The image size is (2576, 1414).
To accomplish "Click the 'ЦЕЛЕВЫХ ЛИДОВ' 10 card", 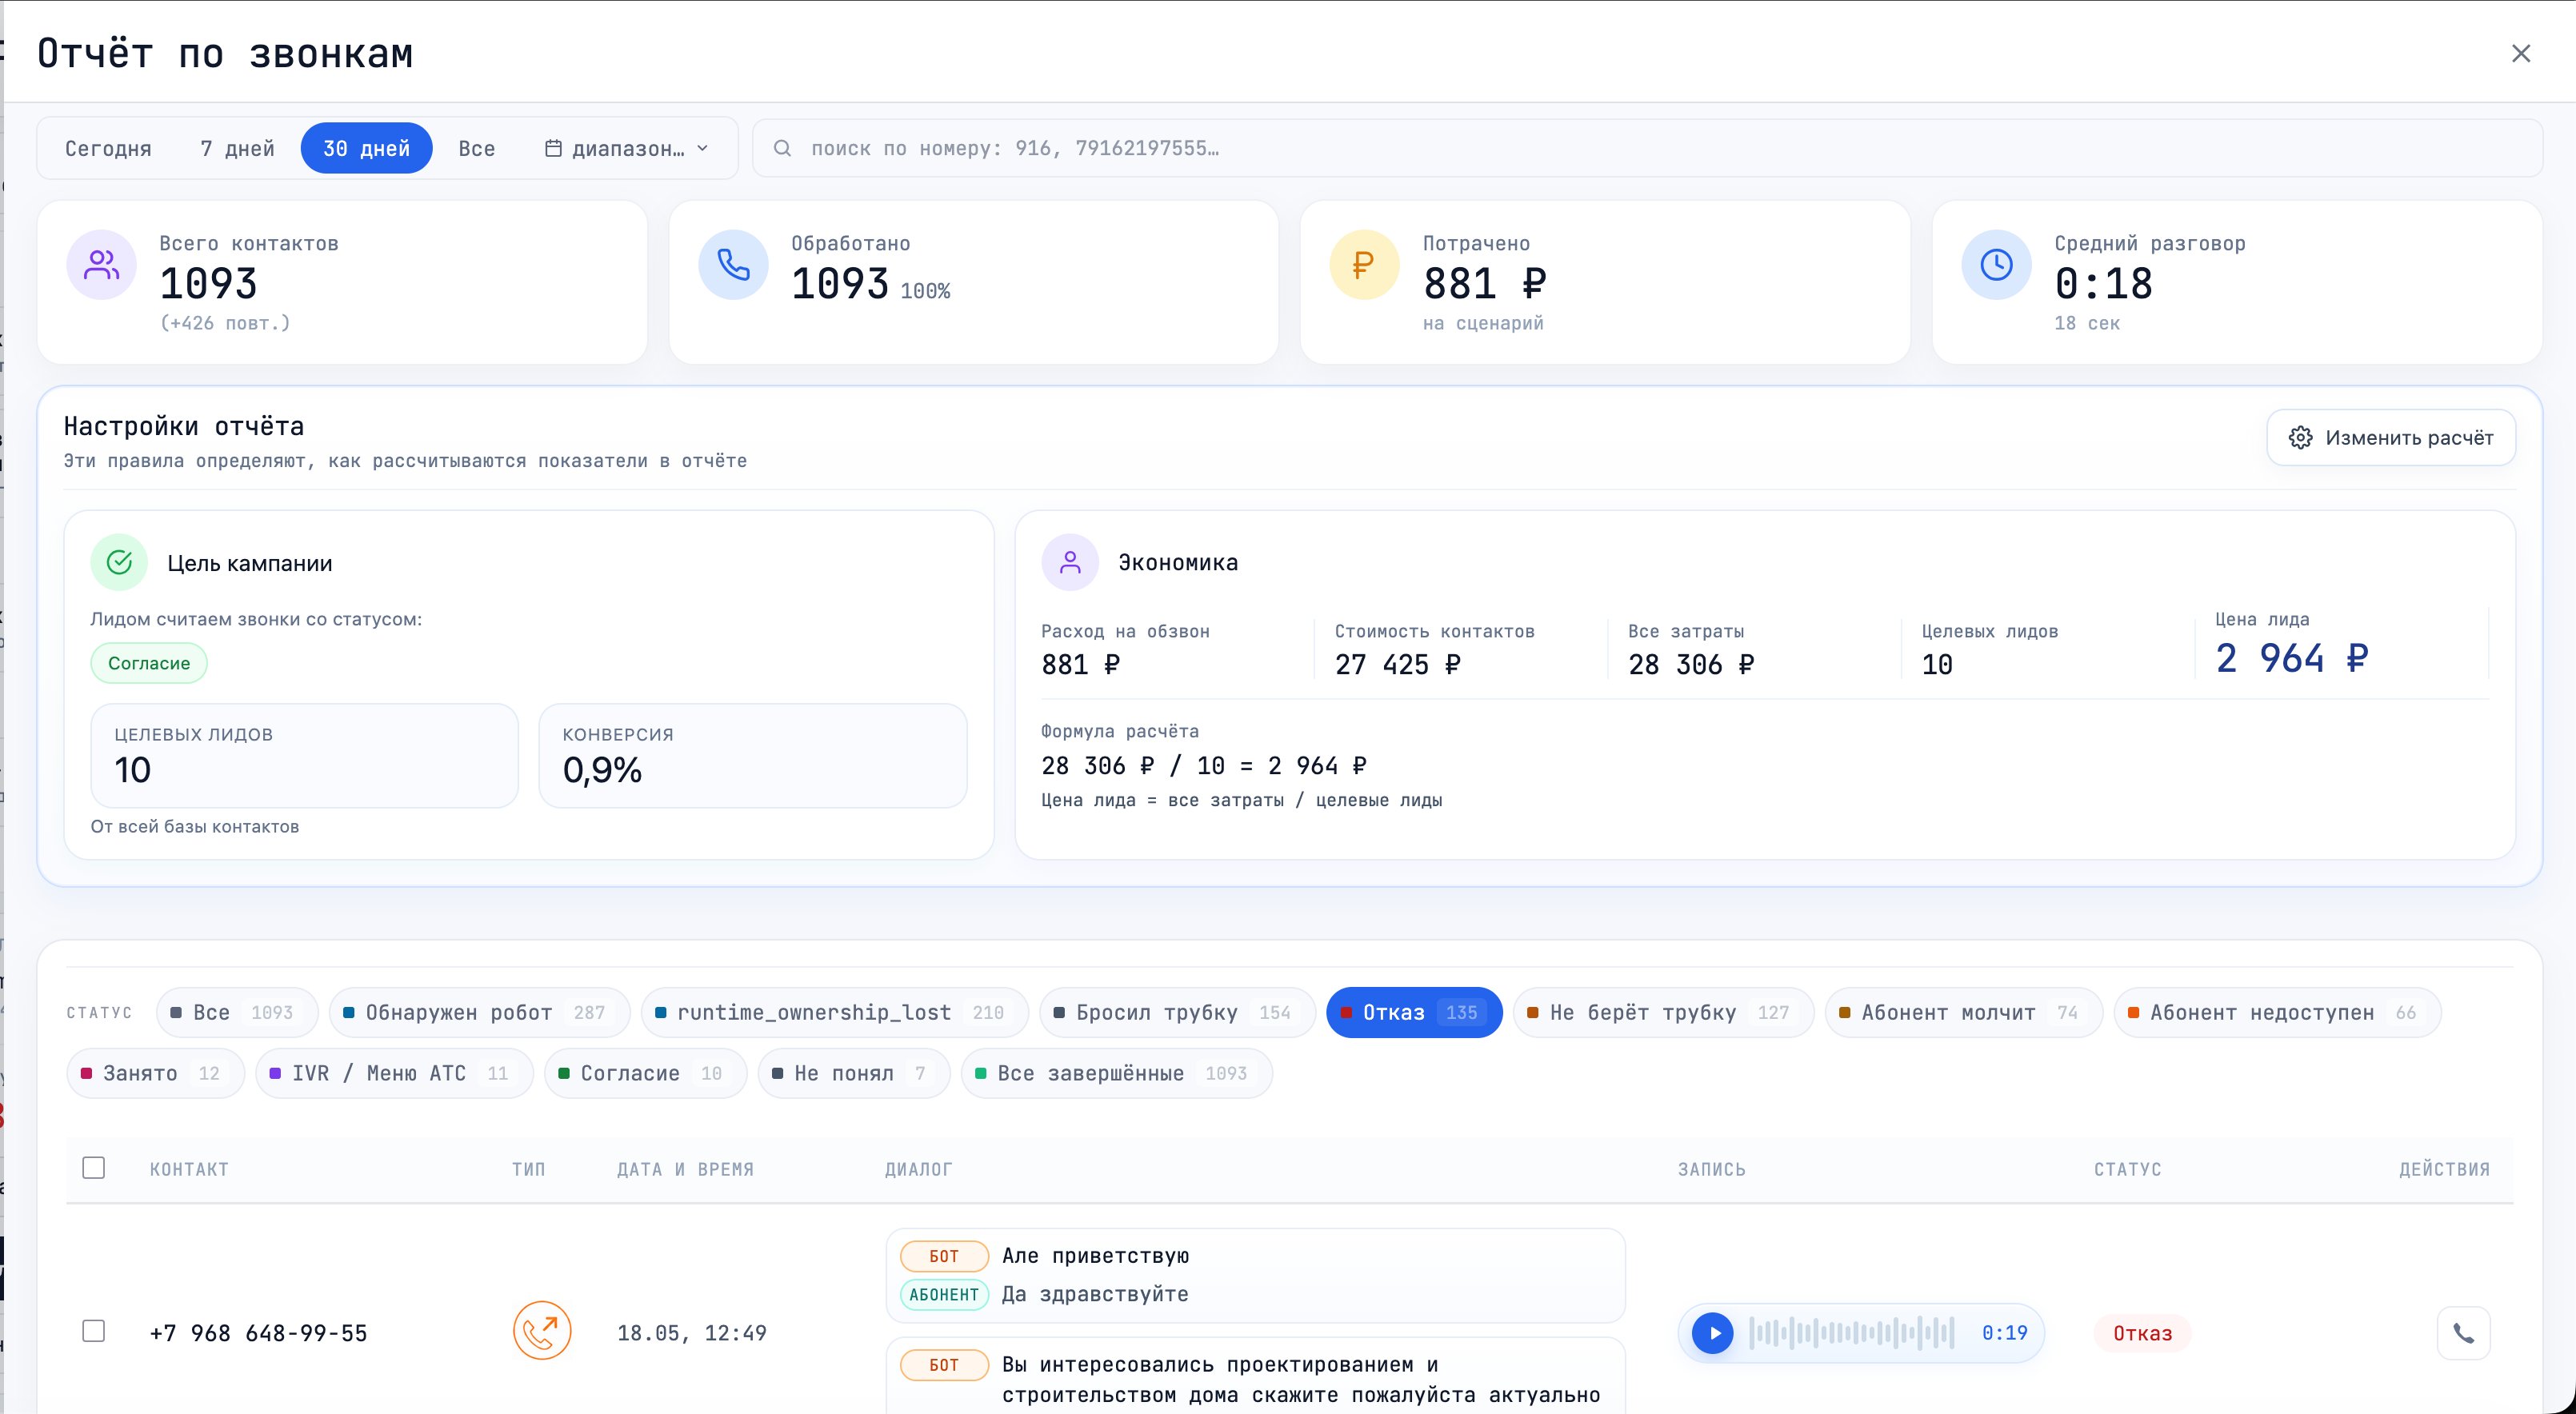I will point(305,756).
